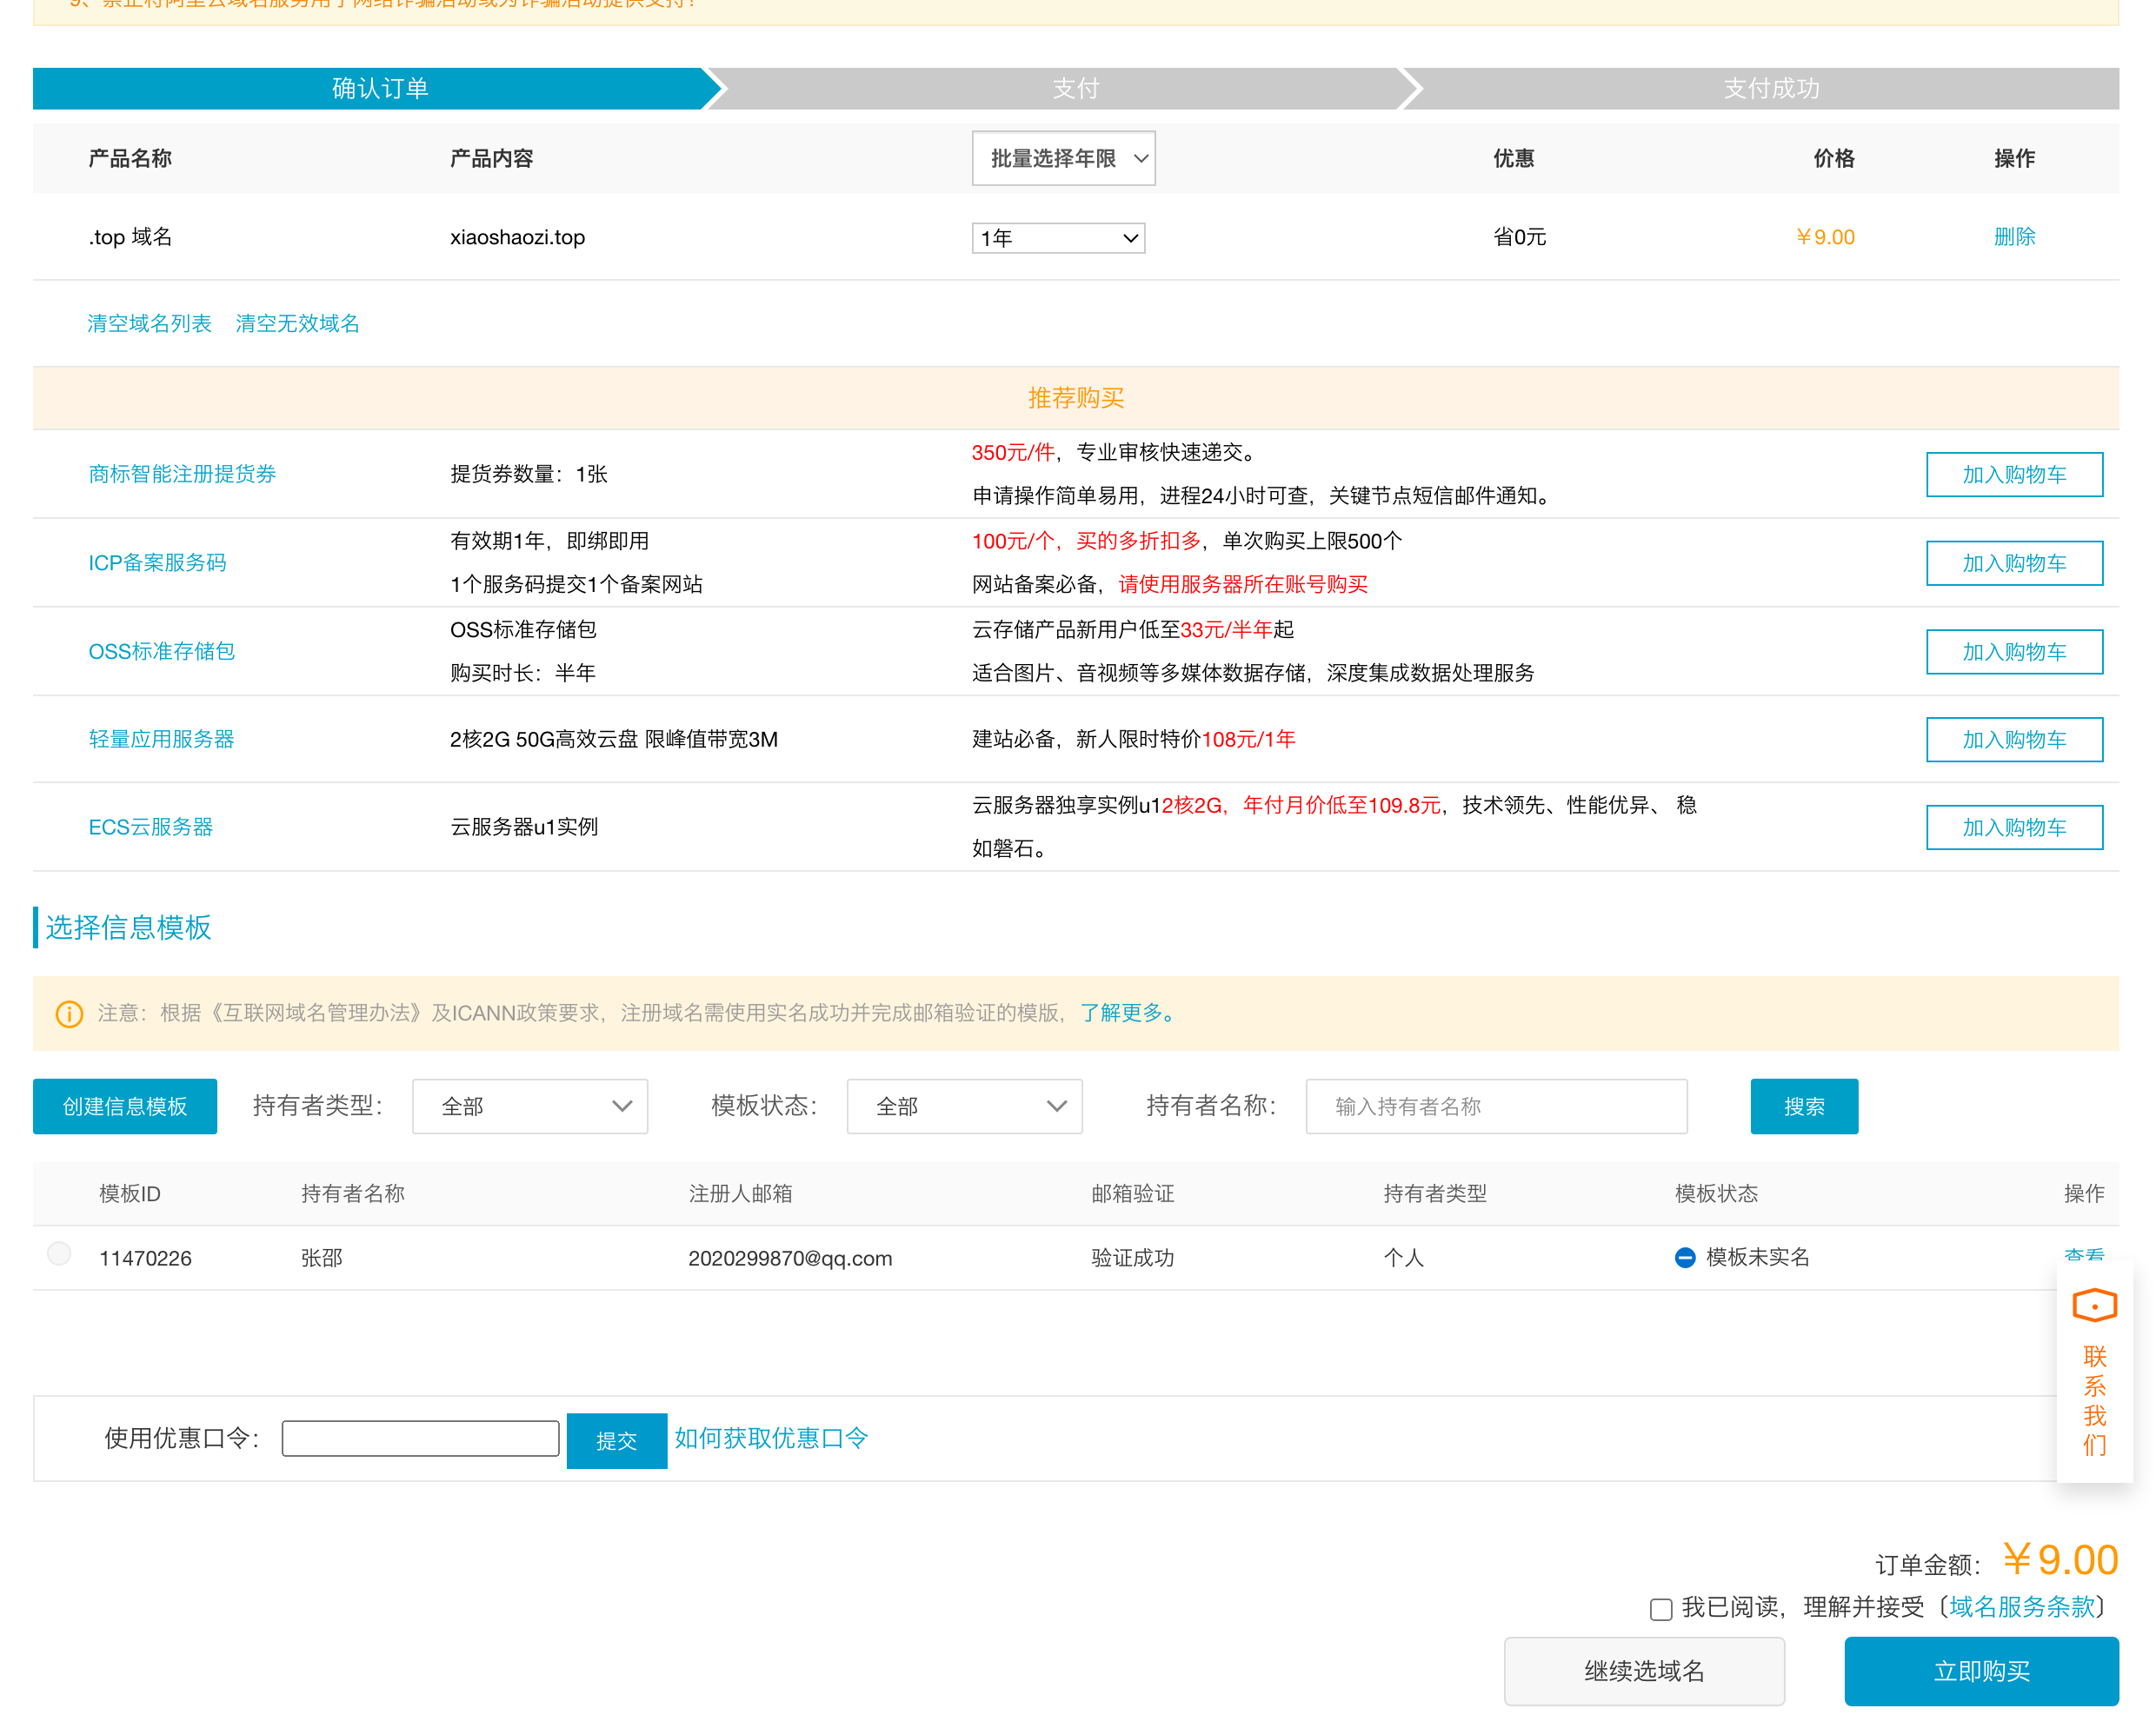Viewport: 2156px width, 1728px height.
Task: Click the 持有者名称 column header
Action: (x=353, y=1193)
